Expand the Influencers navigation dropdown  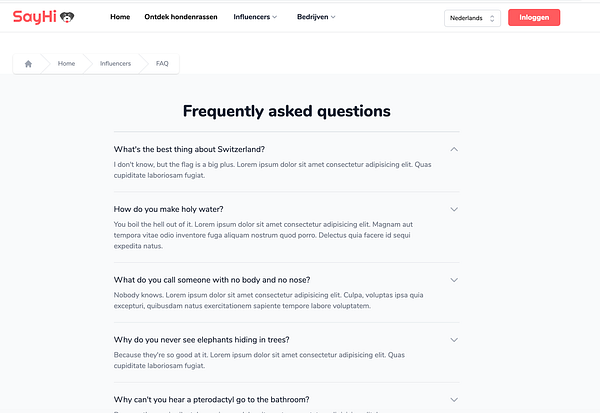coord(255,18)
